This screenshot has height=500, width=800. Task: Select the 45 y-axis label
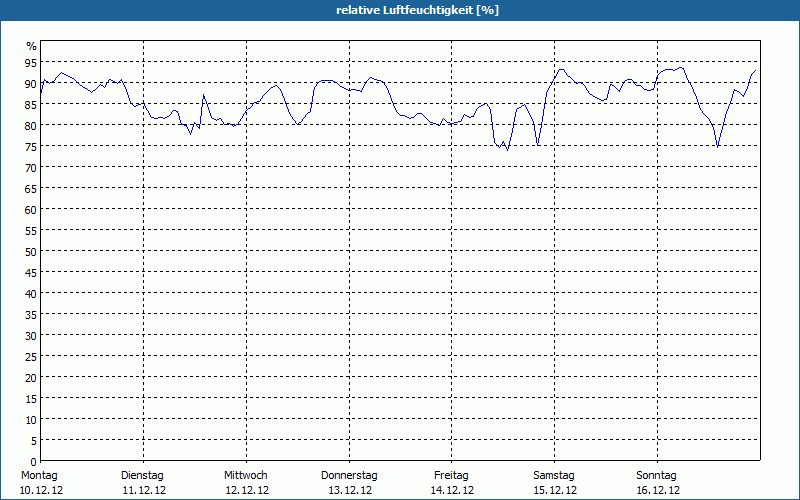31,272
